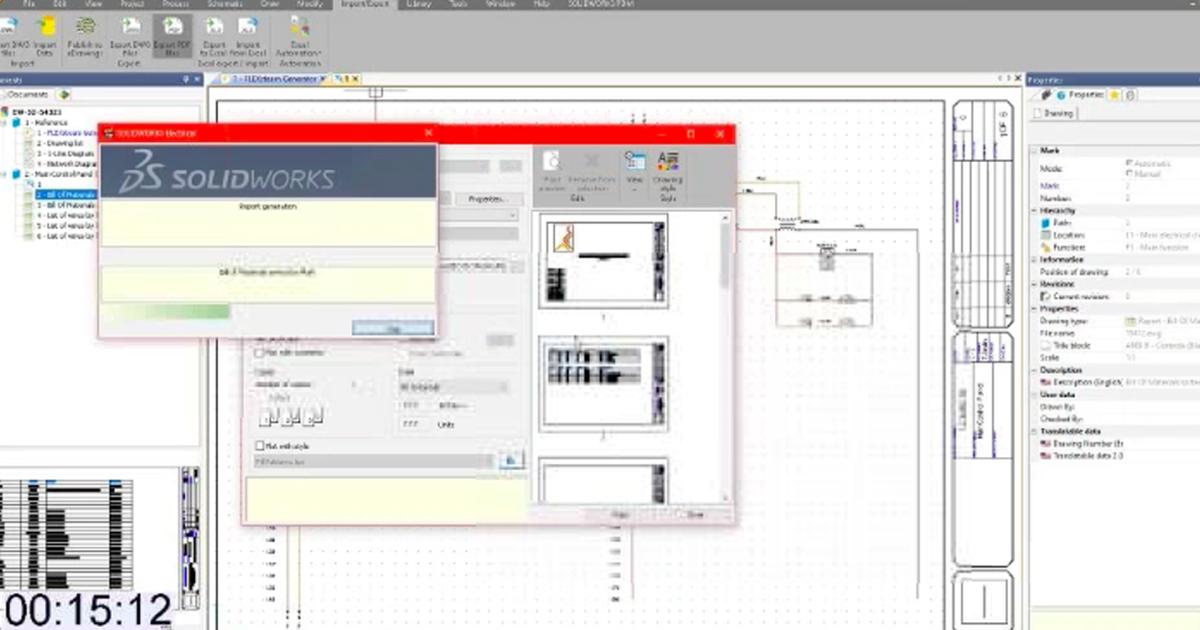
Task: Click the report generation progress bar
Action: [267, 311]
